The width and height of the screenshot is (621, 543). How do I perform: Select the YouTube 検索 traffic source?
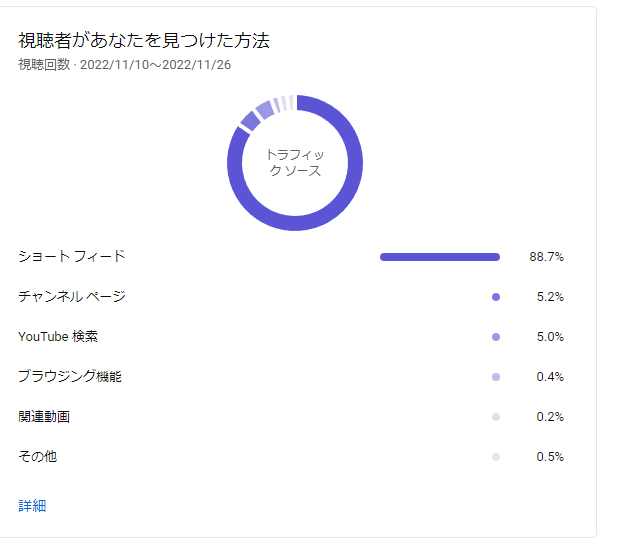tap(58, 336)
